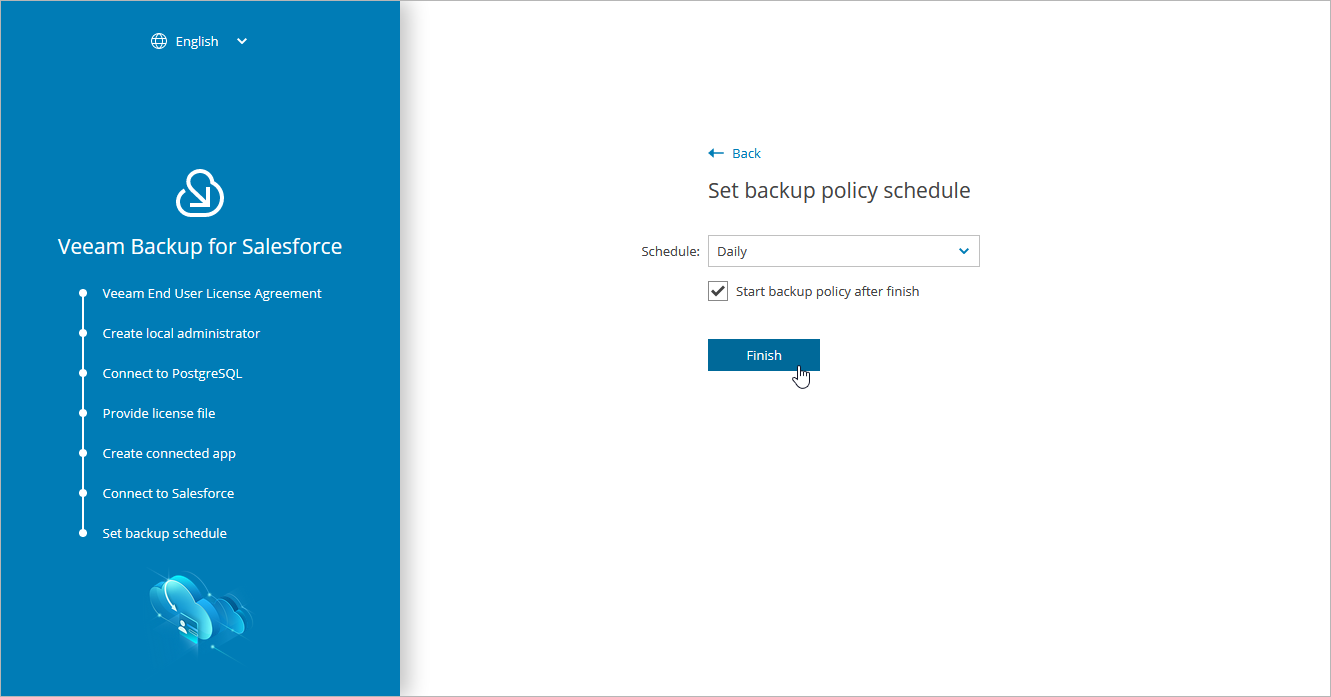Click the Finish button
1331x697 pixels.
click(764, 355)
